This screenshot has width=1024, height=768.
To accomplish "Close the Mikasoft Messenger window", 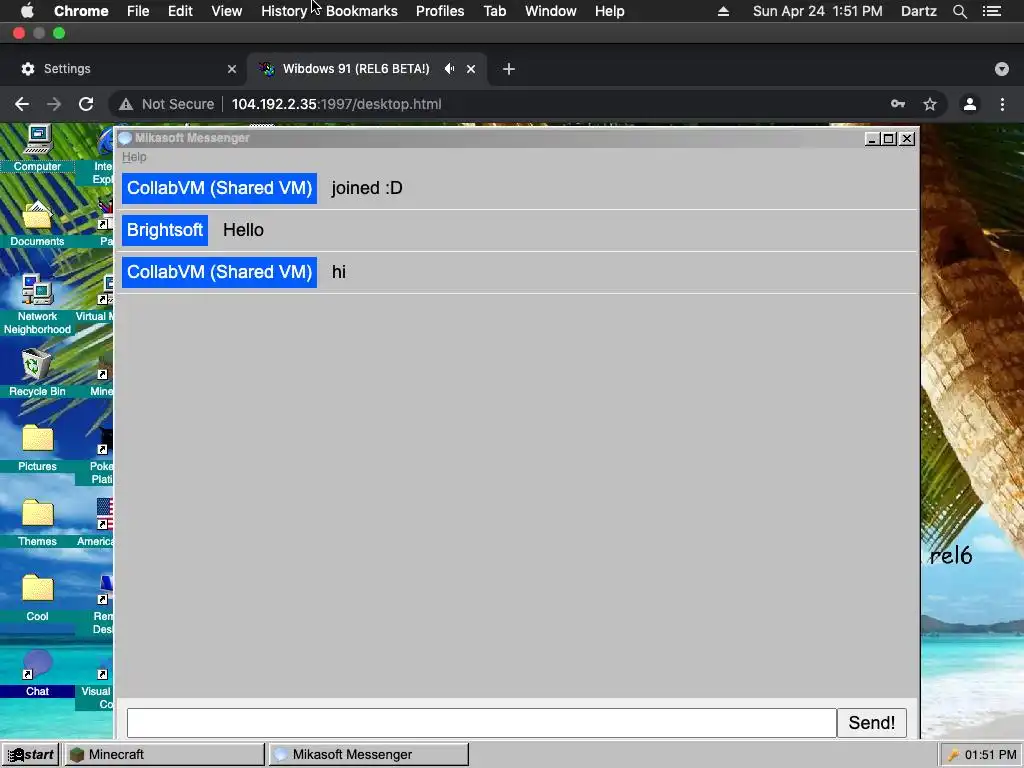I will tap(907, 138).
